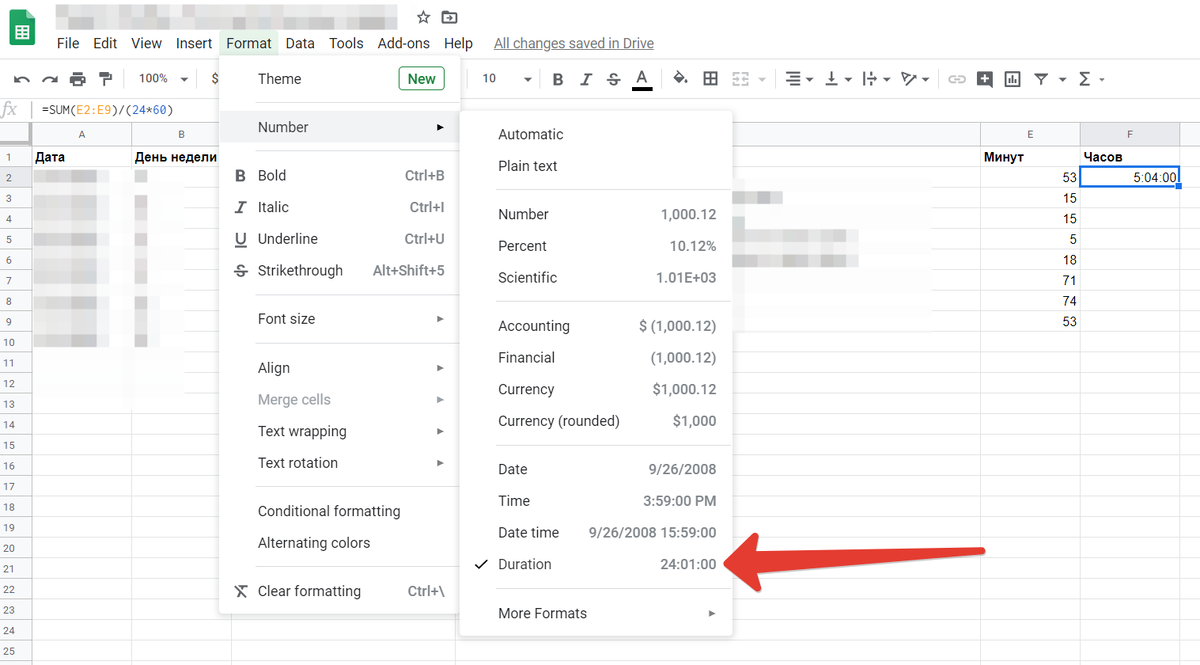The height and width of the screenshot is (665, 1200).
Task: Open the Filter views dropdown arrow
Action: tap(1062, 79)
